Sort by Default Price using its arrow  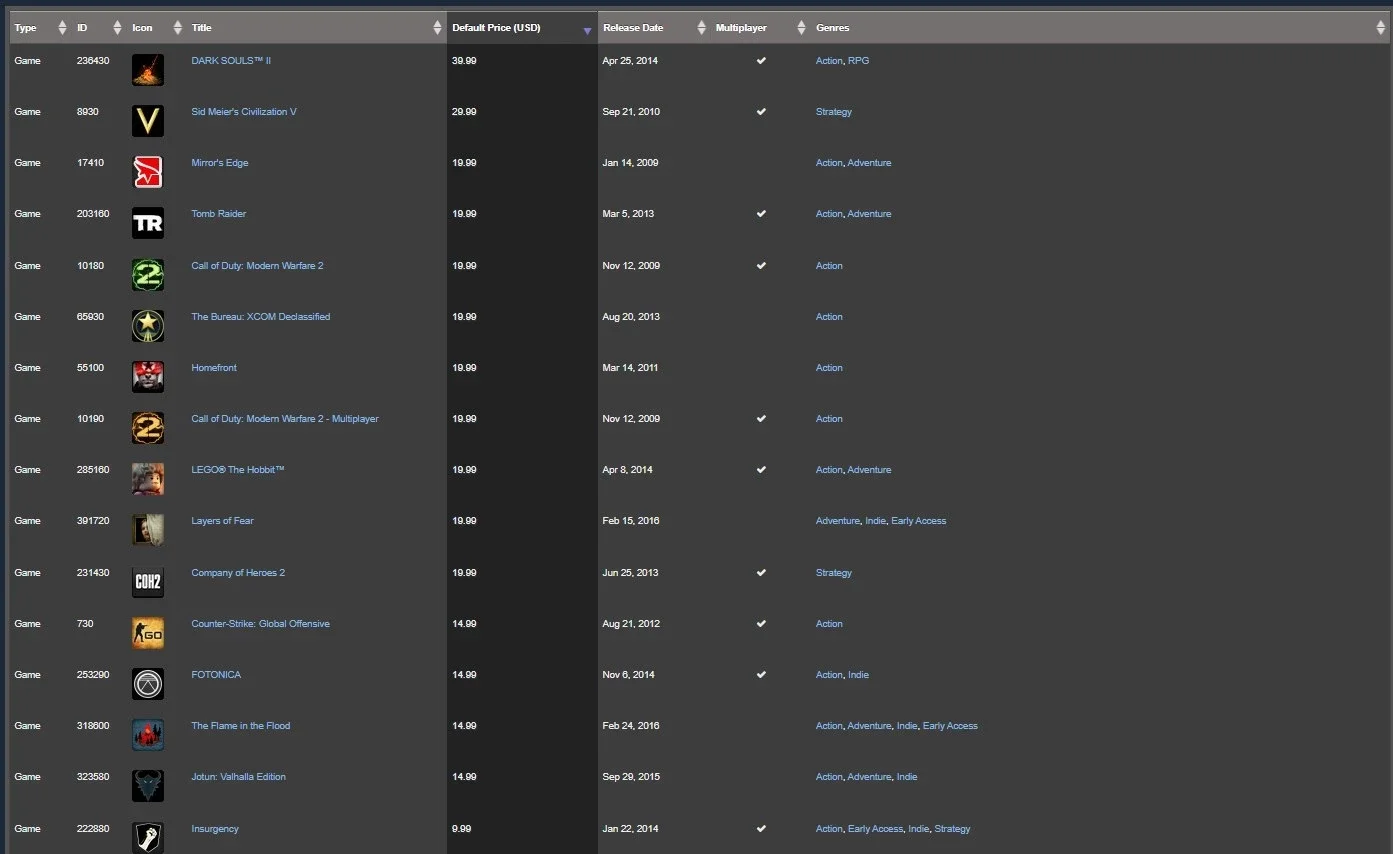click(x=587, y=31)
